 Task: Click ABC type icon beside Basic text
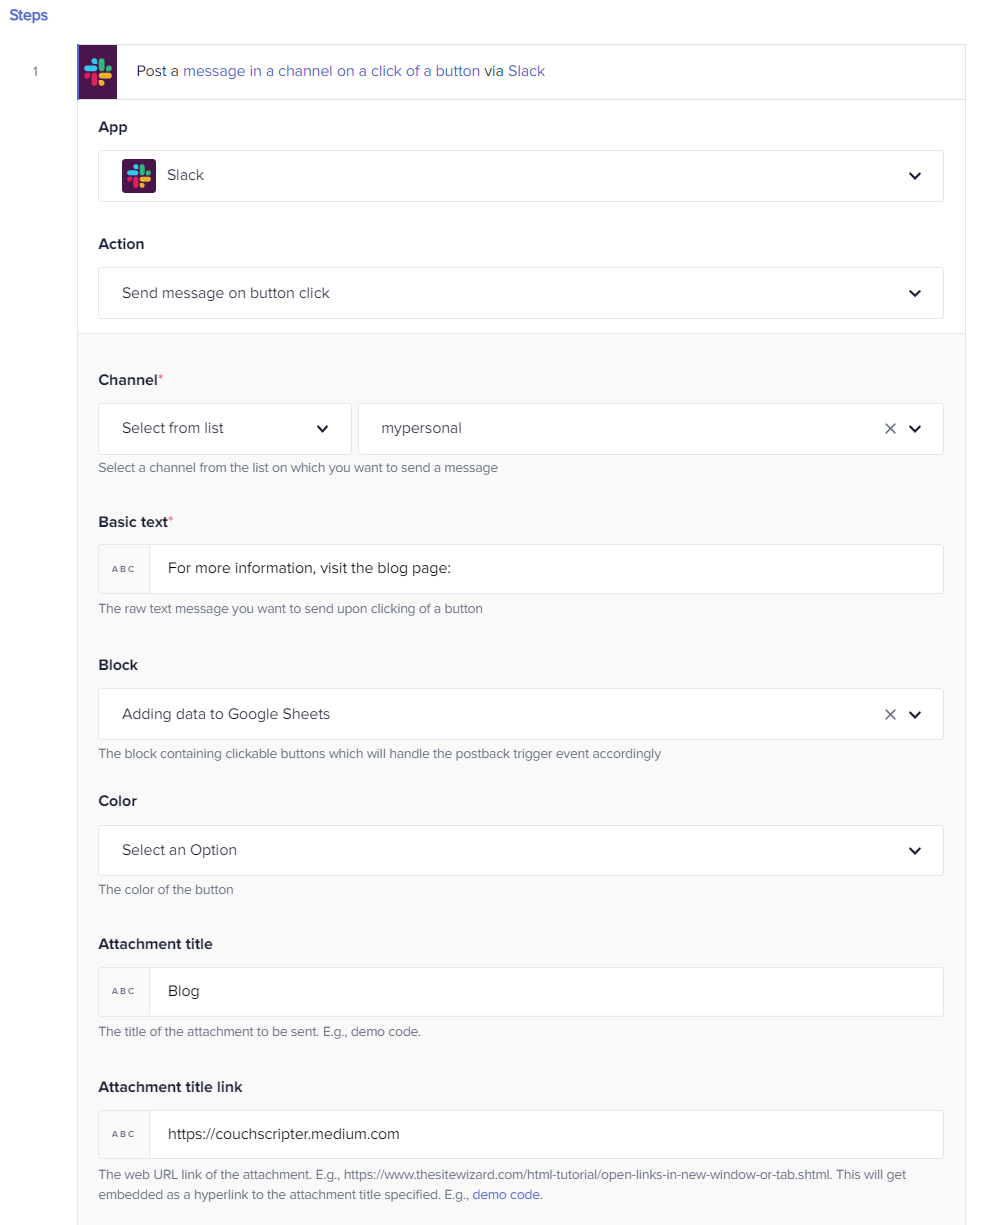coord(124,569)
